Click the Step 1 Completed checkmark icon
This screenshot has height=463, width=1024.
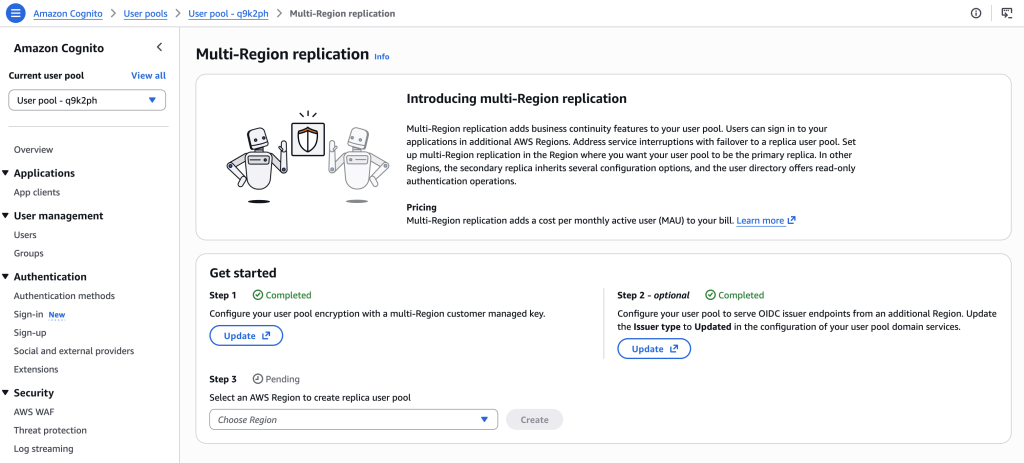coord(257,295)
